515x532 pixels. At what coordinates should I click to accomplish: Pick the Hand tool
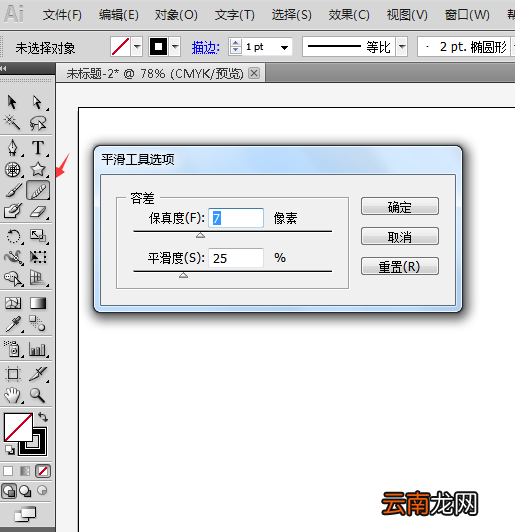(13, 395)
